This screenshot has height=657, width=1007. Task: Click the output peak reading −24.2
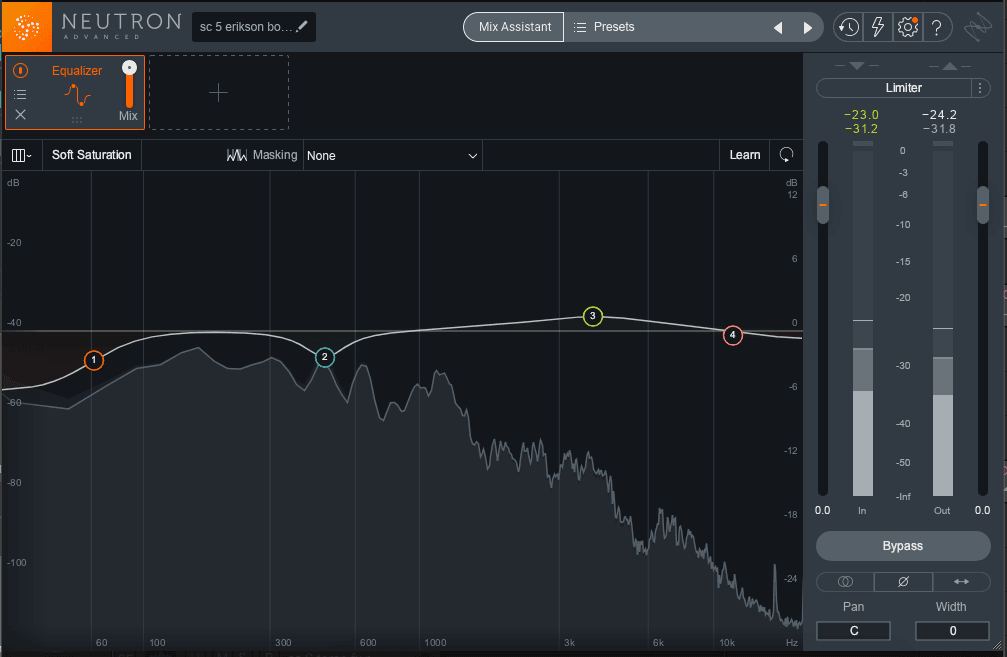coord(939,114)
